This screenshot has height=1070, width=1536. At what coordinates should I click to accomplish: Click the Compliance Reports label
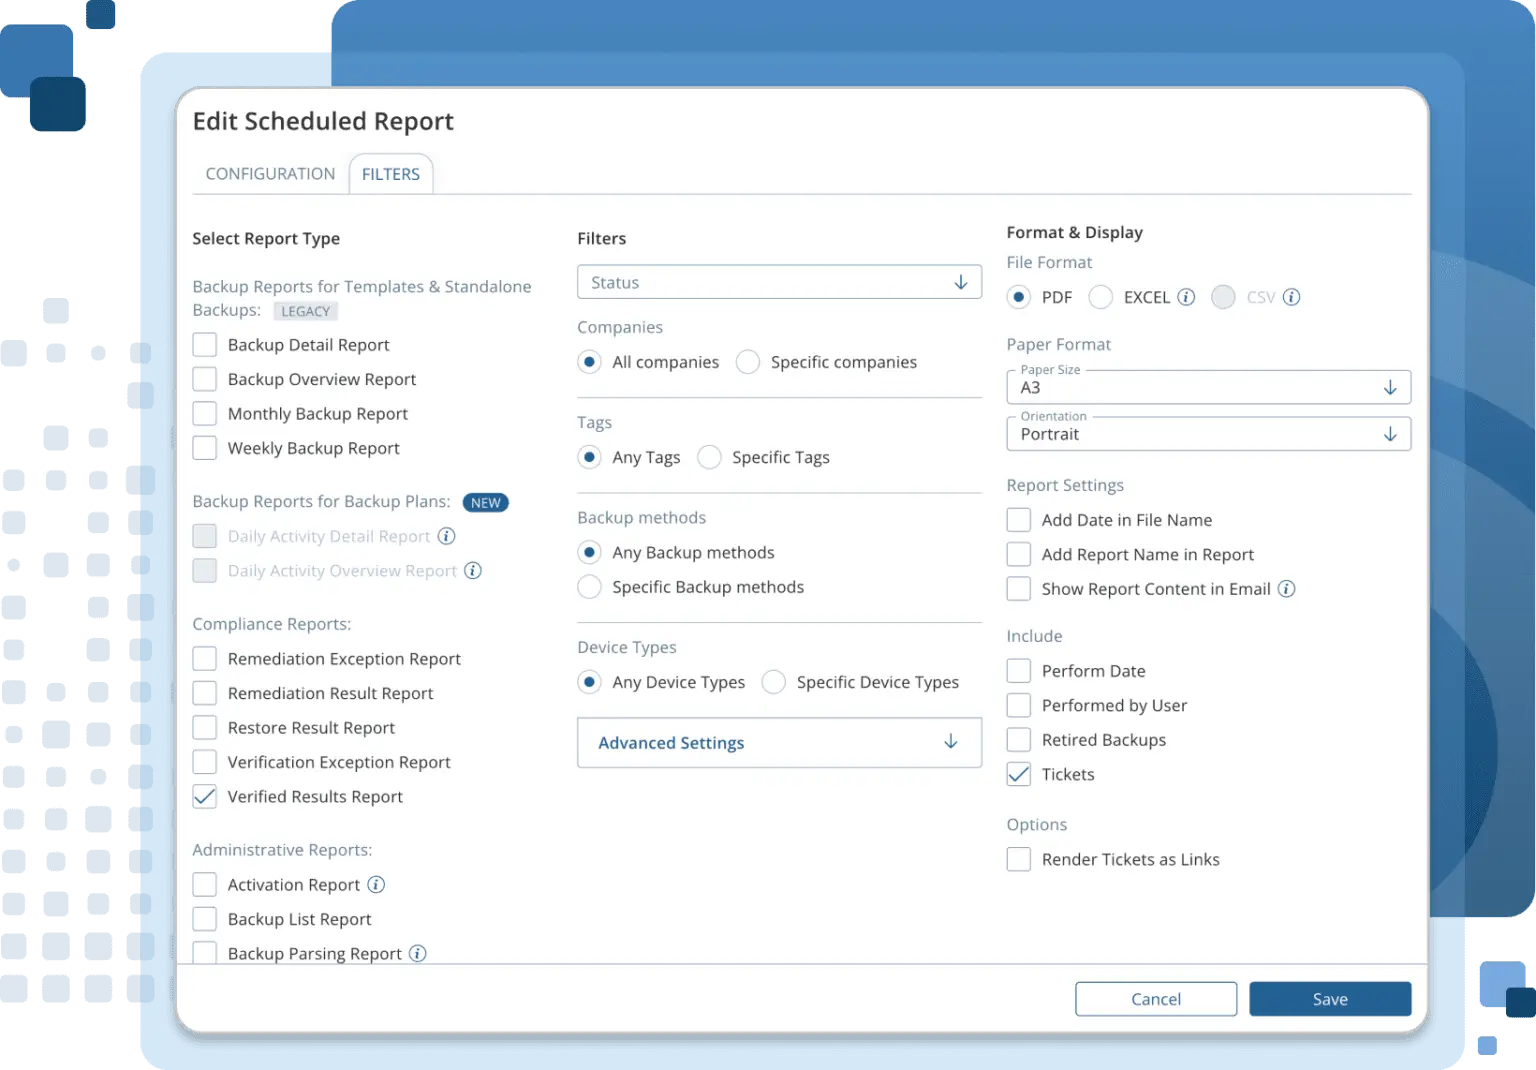click(x=272, y=624)
